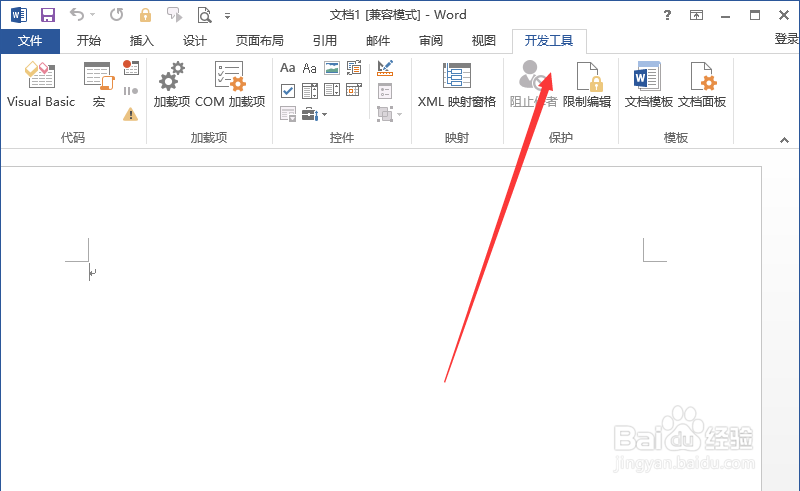Toggle Design Mode for controls

385,68
